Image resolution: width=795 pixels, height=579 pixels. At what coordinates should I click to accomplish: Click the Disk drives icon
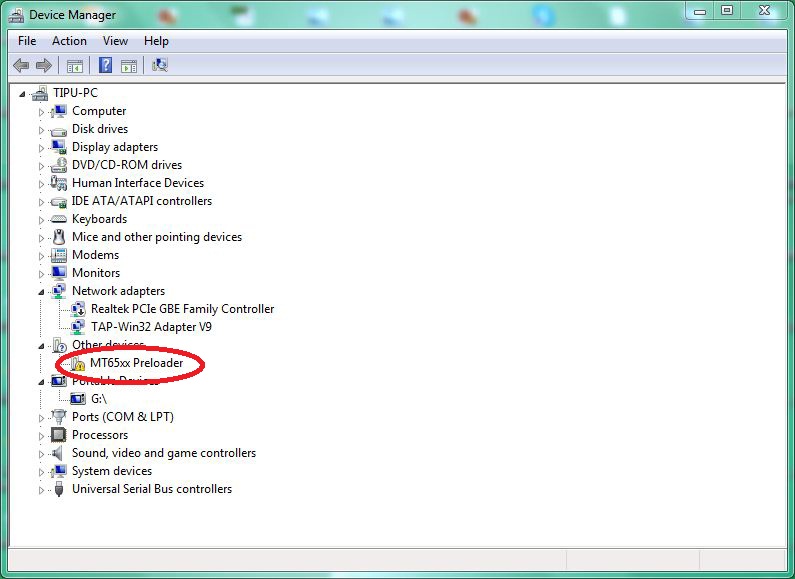point(59,130)
